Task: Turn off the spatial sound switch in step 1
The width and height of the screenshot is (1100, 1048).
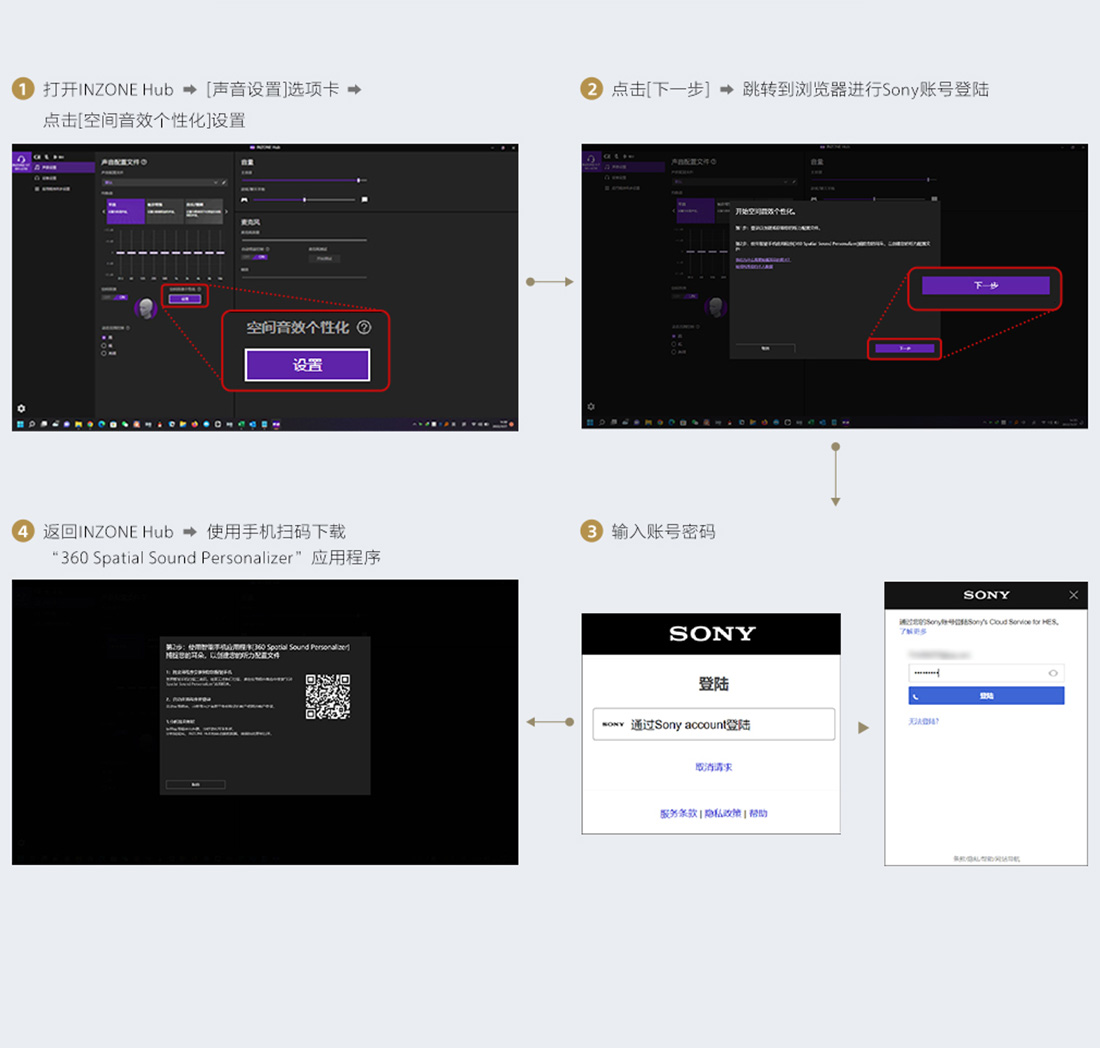Action: pos(115,297)
